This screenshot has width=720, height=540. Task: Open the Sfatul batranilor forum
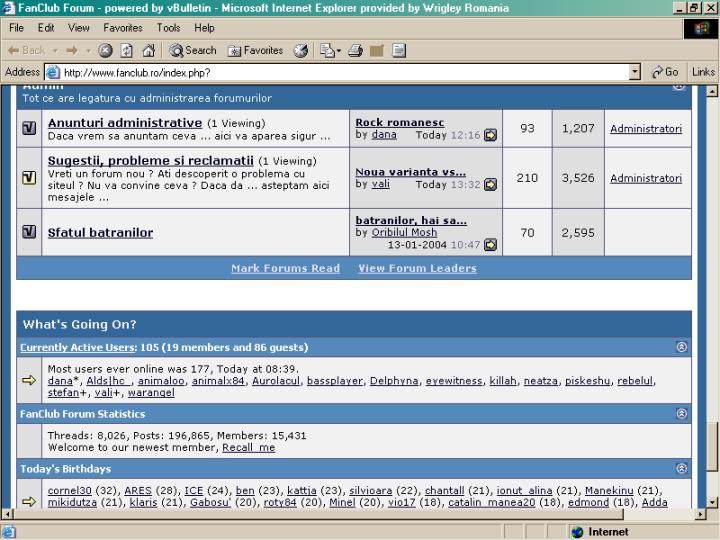(100, 233)
